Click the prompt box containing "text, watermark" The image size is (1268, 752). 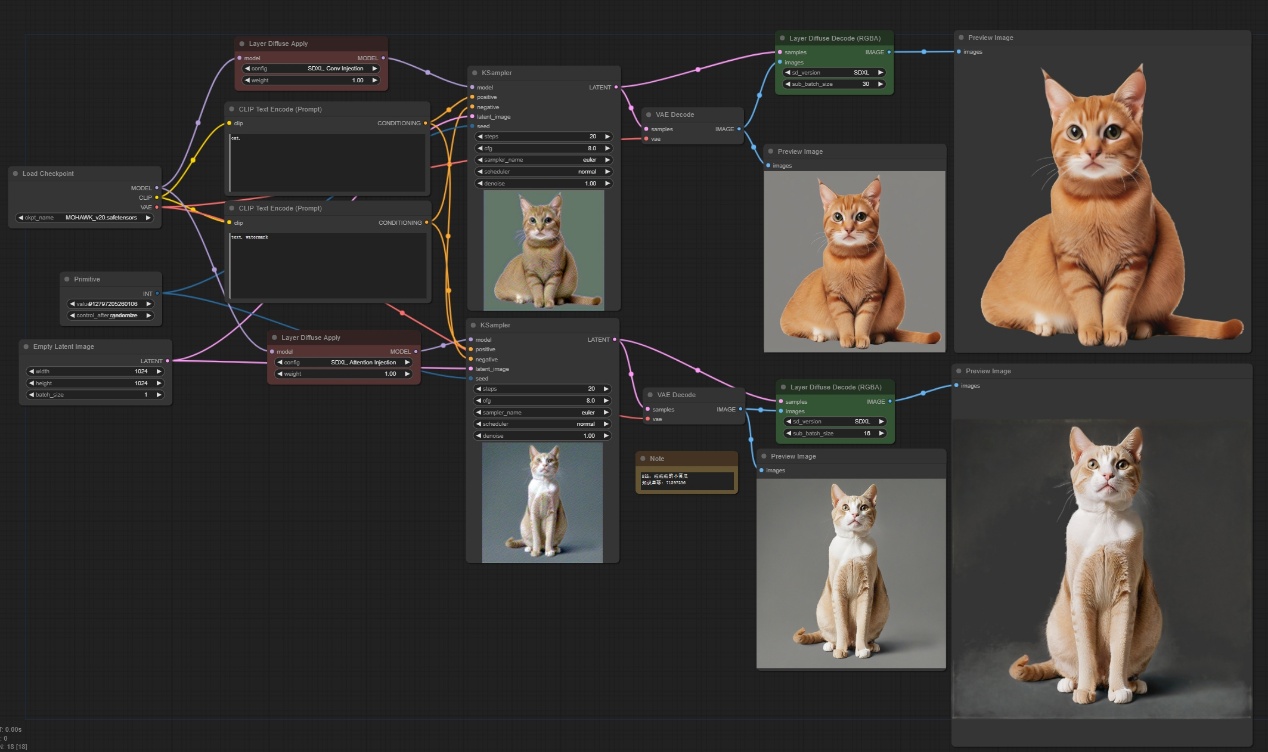pyautogui.click(x=329, y=266)
